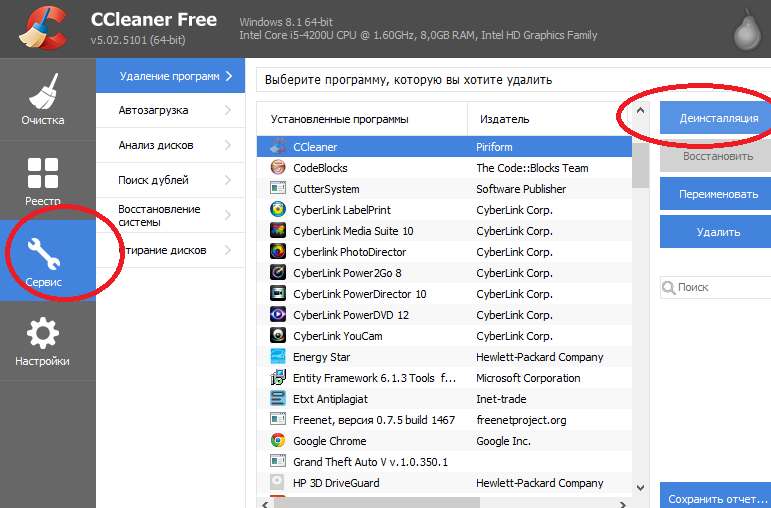Click the Переименовать rename button
This screenshot has height=508, width=771.
click(x=715, y=194)
